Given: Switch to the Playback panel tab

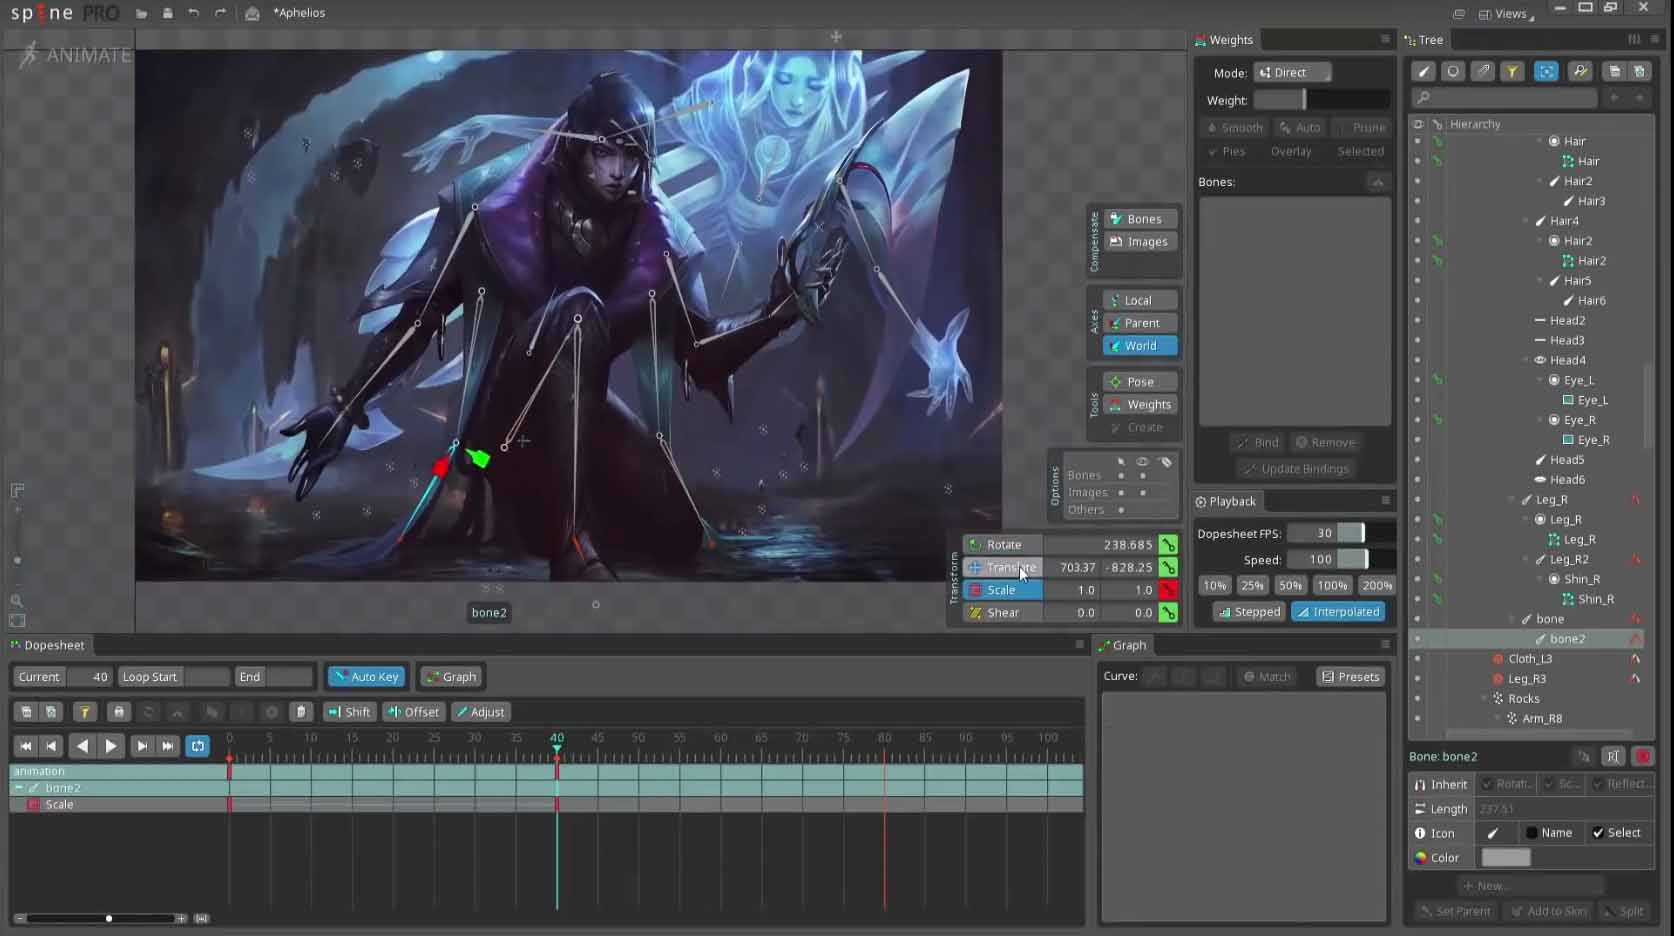Looking at the screenshot, I should coord(1226,502).
